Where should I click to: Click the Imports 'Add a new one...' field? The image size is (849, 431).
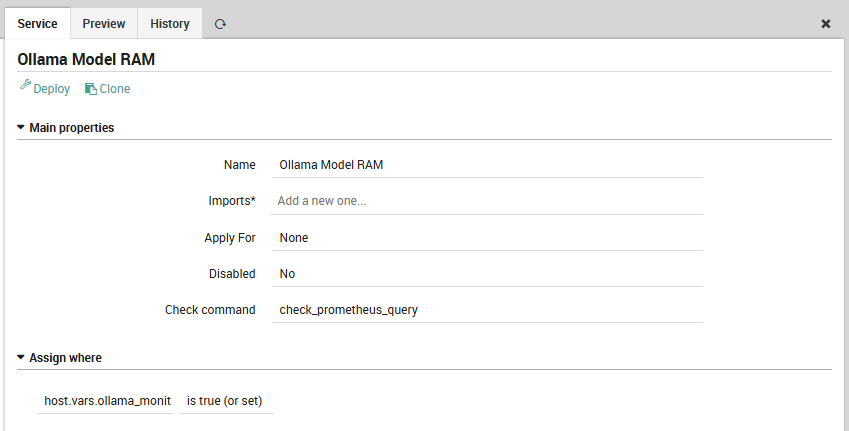pyautogui.click(x=487, y=201)
